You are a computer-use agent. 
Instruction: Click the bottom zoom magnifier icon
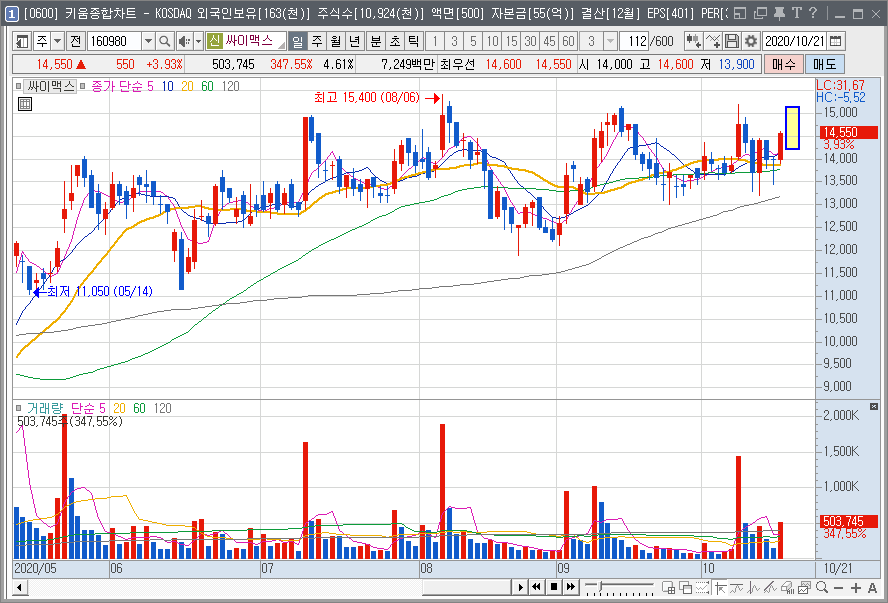tap(822, 588)
